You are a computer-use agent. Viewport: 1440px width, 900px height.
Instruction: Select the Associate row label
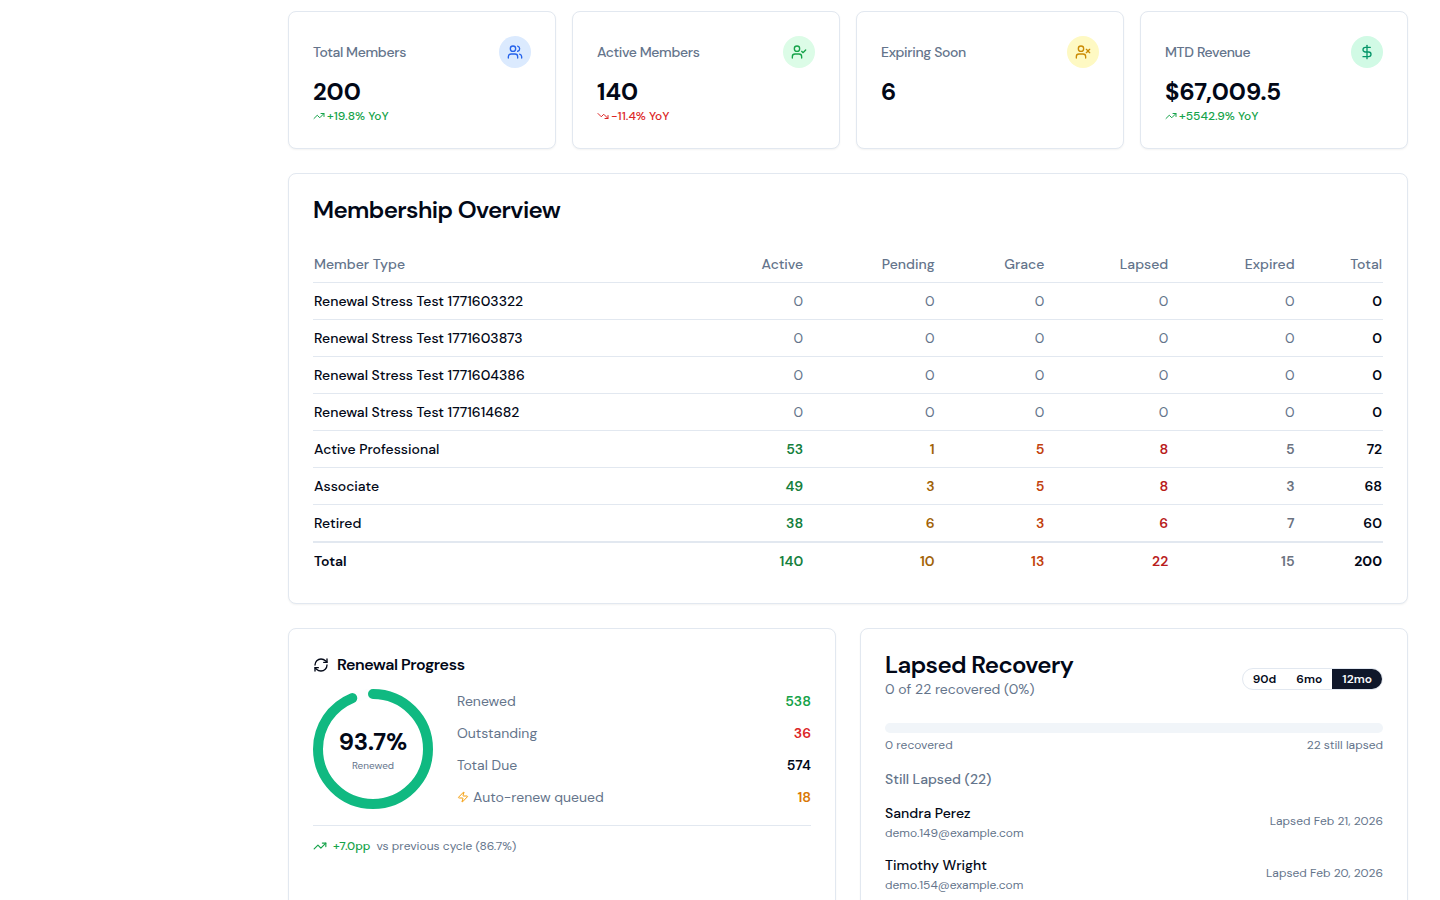[x=347, y=486]
